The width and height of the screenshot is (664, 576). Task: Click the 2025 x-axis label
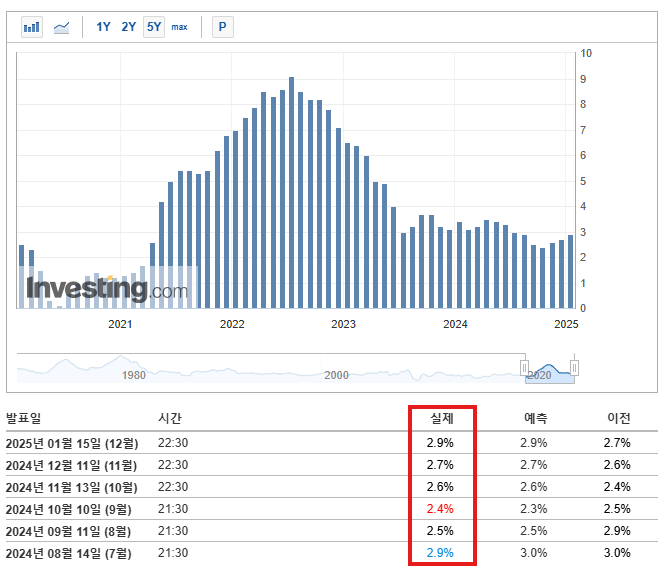[x=566, y=324]
